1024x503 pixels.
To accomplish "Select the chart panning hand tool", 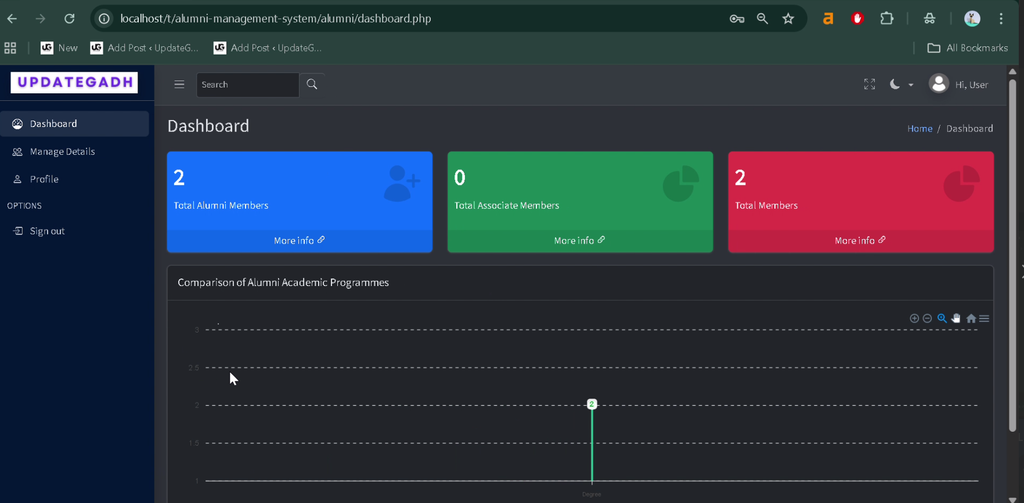I will coord(956,319).
